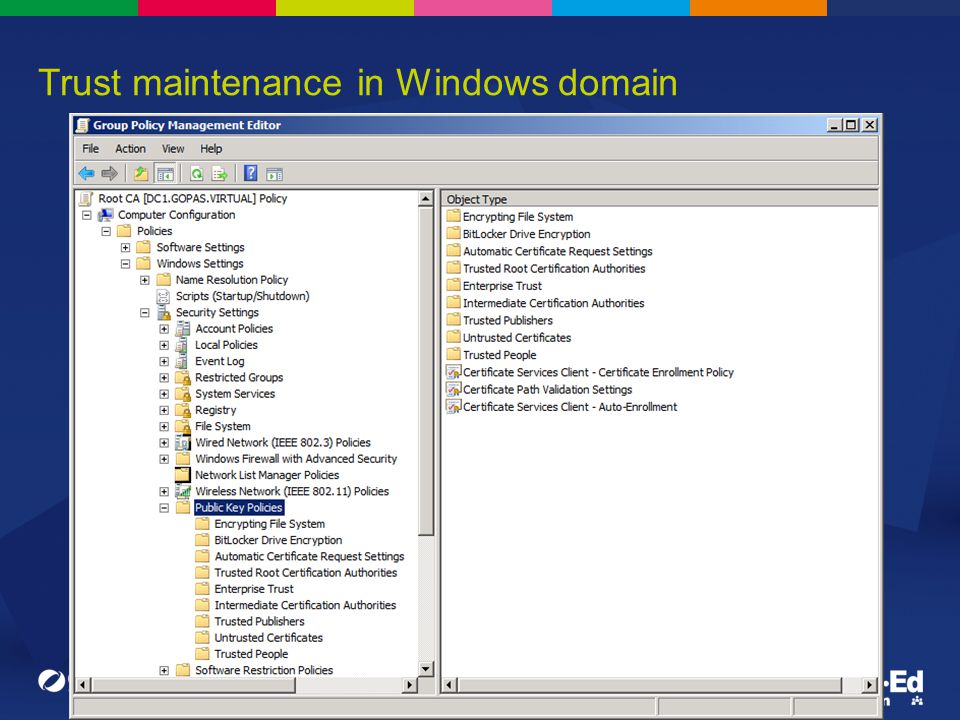Click the File System folder icon
The width and height of the screenshot is (960, 720).
tap(182, 427)
